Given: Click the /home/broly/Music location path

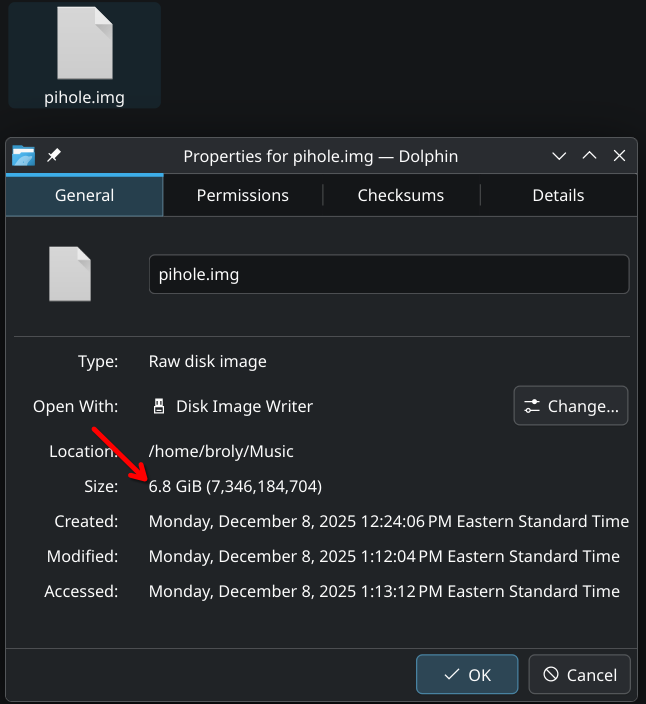Looking at the screenshot, I should pos(221,451).
